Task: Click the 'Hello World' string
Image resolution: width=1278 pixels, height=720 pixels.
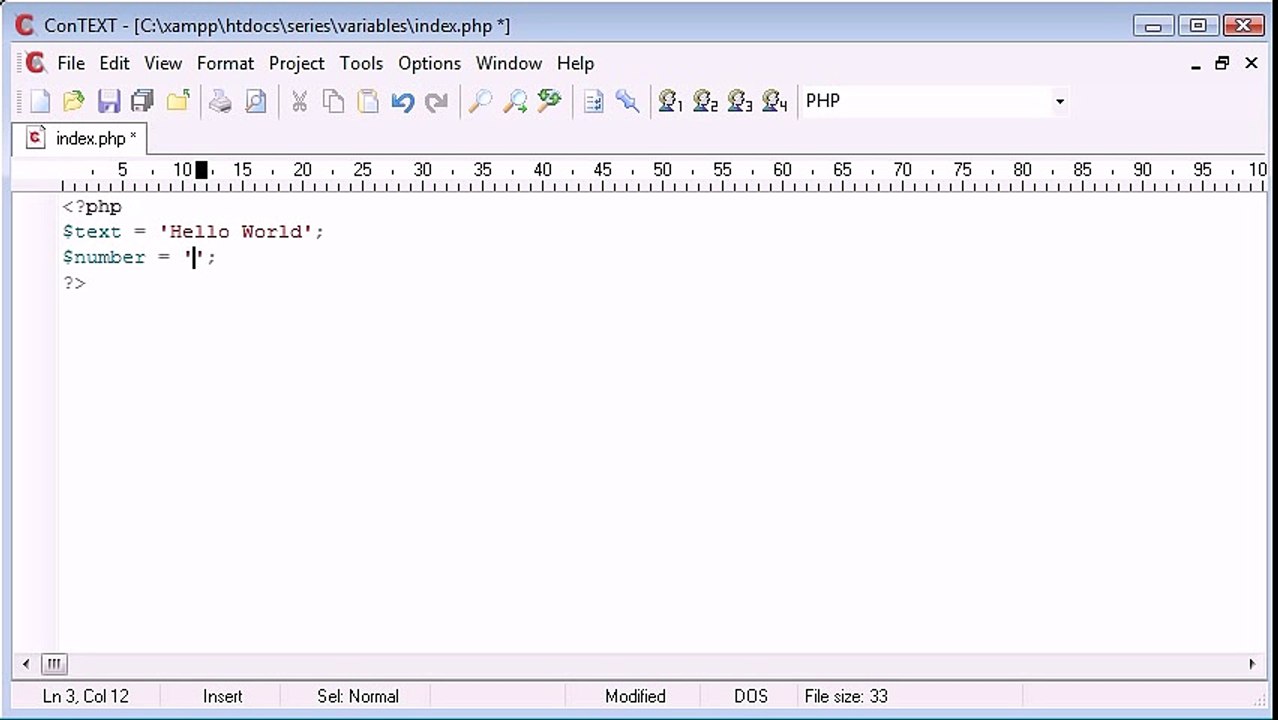Action: coord(236,232)
